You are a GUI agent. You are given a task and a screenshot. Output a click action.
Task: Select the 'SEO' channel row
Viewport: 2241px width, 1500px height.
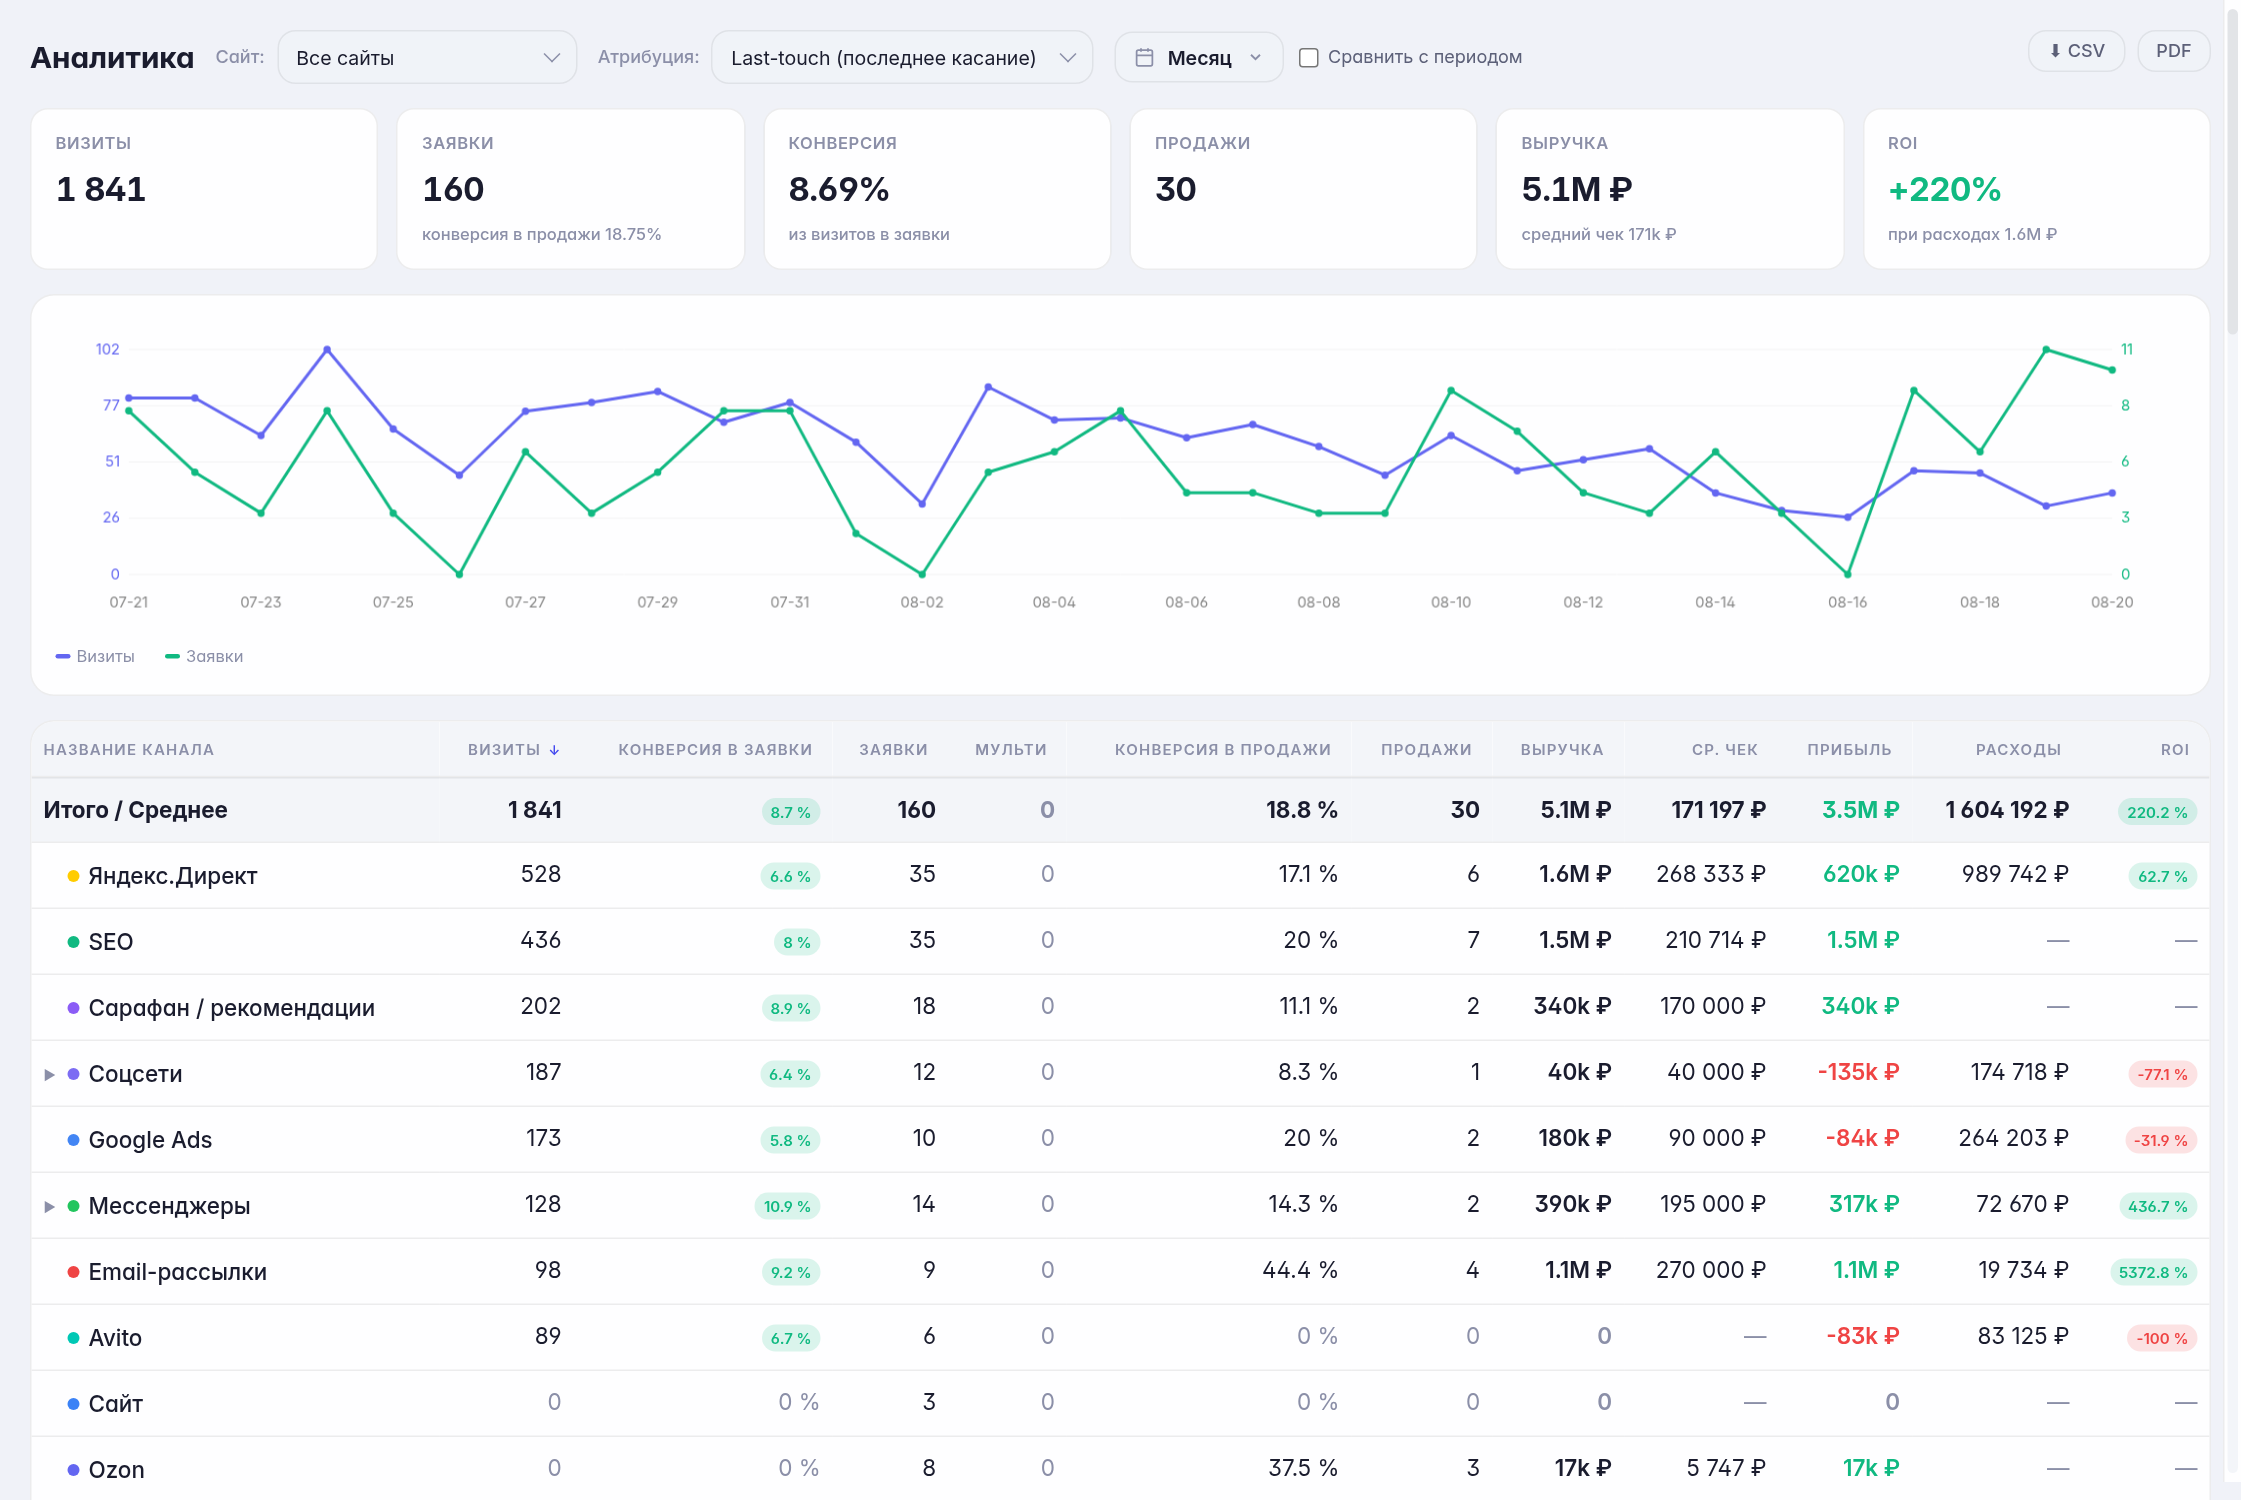pyautogui.click(x=1120, y=941)
